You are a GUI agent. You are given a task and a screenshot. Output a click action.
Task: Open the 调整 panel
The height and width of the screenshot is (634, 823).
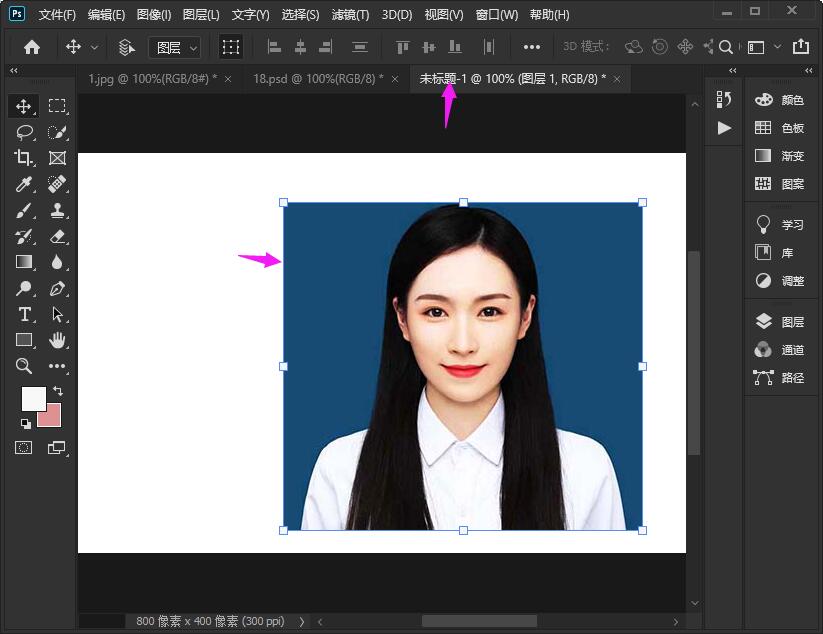[x=781, y=281]
